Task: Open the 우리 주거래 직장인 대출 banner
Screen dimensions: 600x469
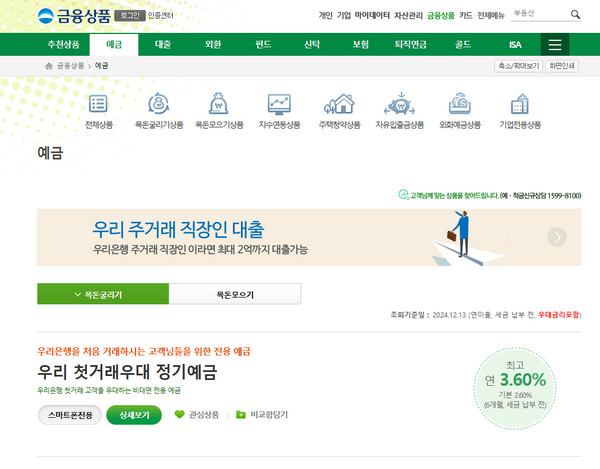Action: pos(309,237)
